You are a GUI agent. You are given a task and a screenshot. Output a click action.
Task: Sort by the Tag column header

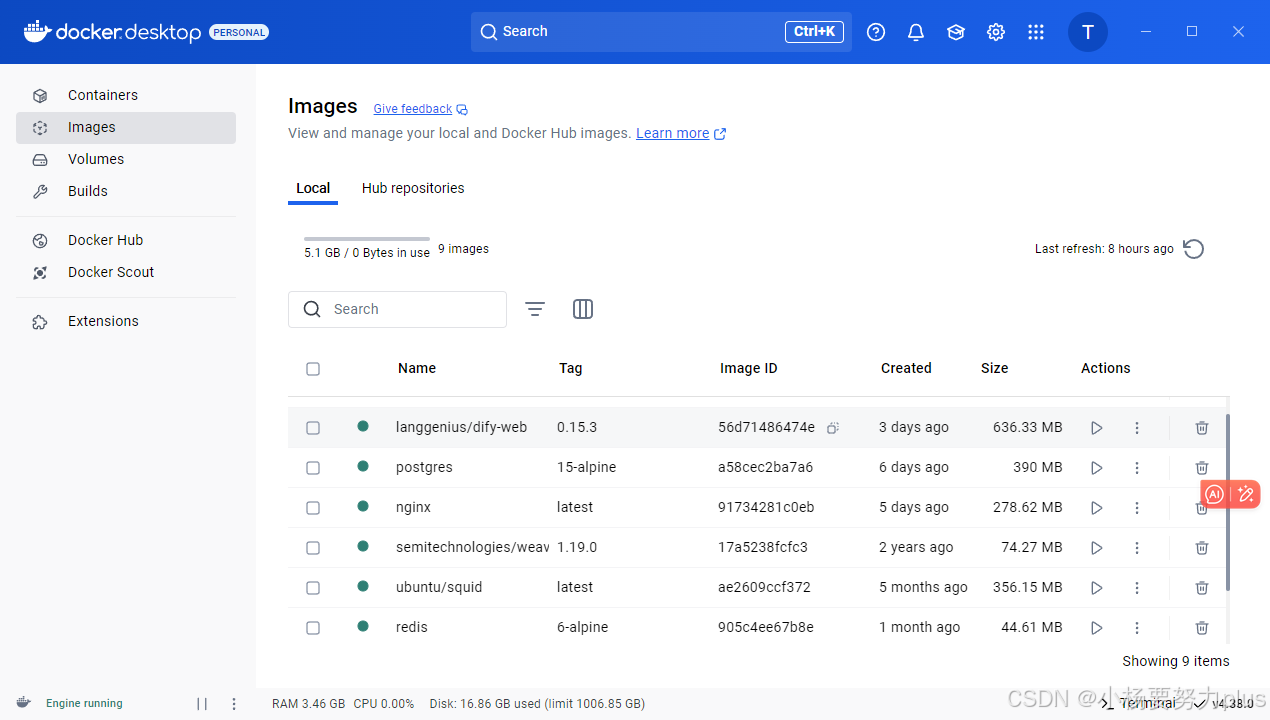(x=570, y=368)
